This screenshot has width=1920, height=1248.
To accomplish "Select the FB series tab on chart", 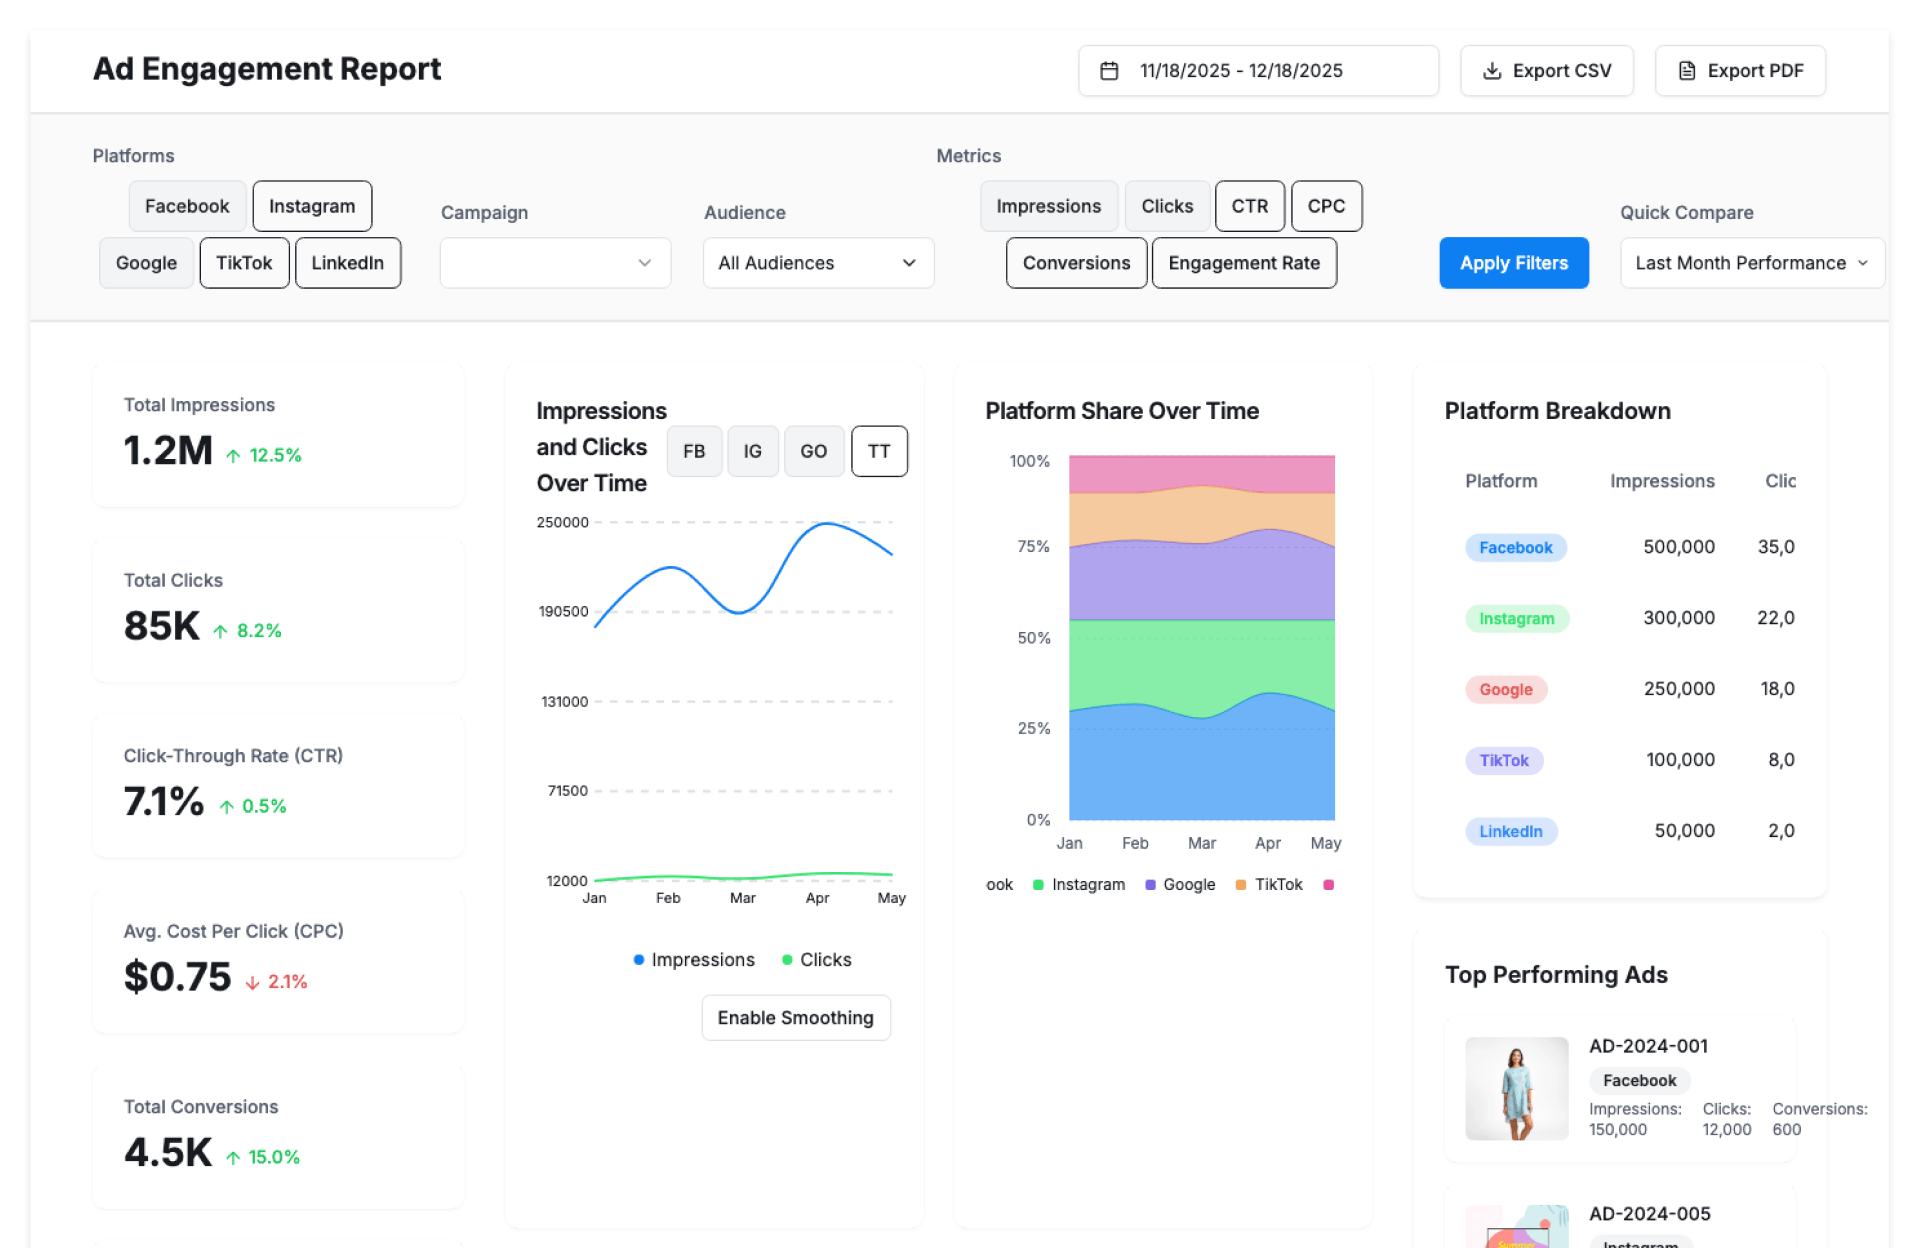I will click(x=694, y=451).
